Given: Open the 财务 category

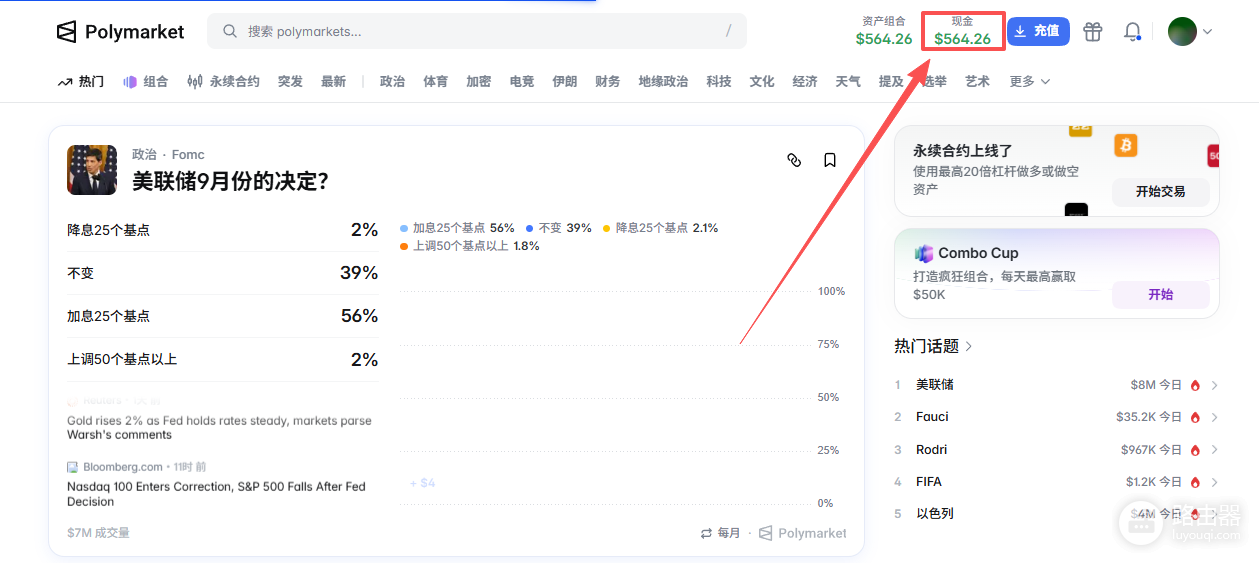Looking at the screenshot, I should [607, 81].
